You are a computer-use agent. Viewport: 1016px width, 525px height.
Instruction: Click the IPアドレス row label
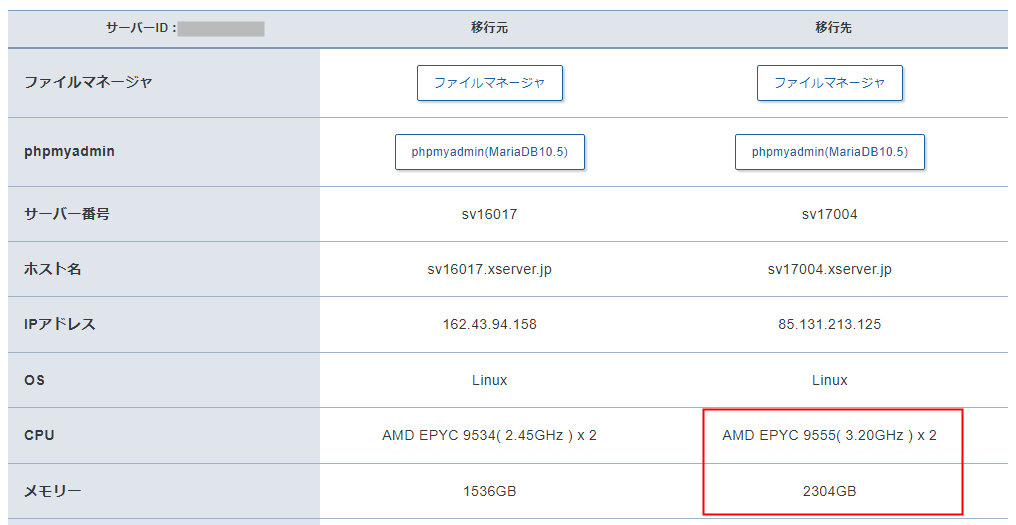60,325
